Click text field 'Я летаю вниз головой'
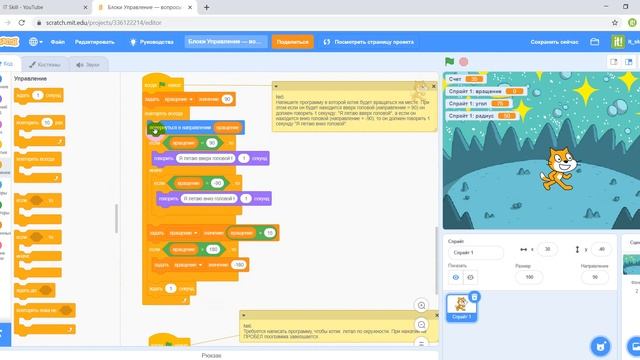 (x=209, y=198)
